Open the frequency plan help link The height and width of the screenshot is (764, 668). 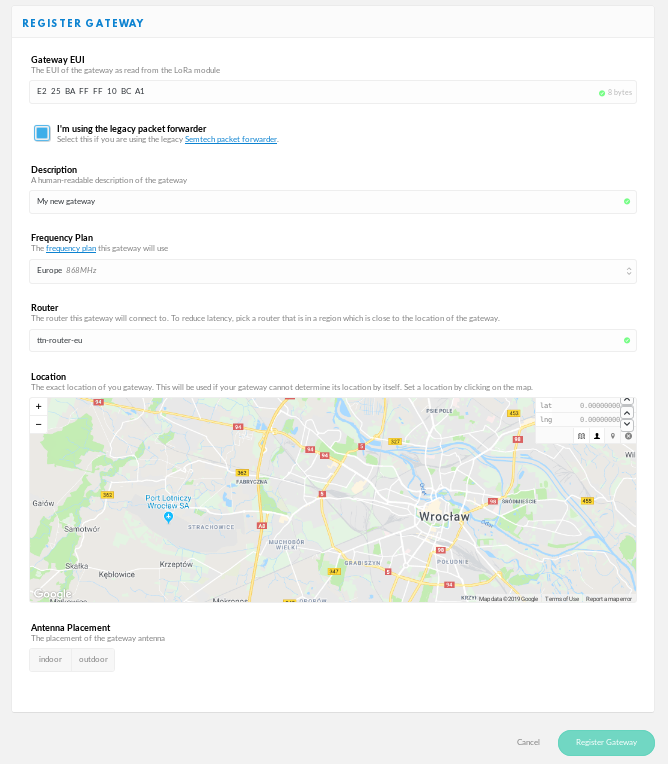pos(71,248)
